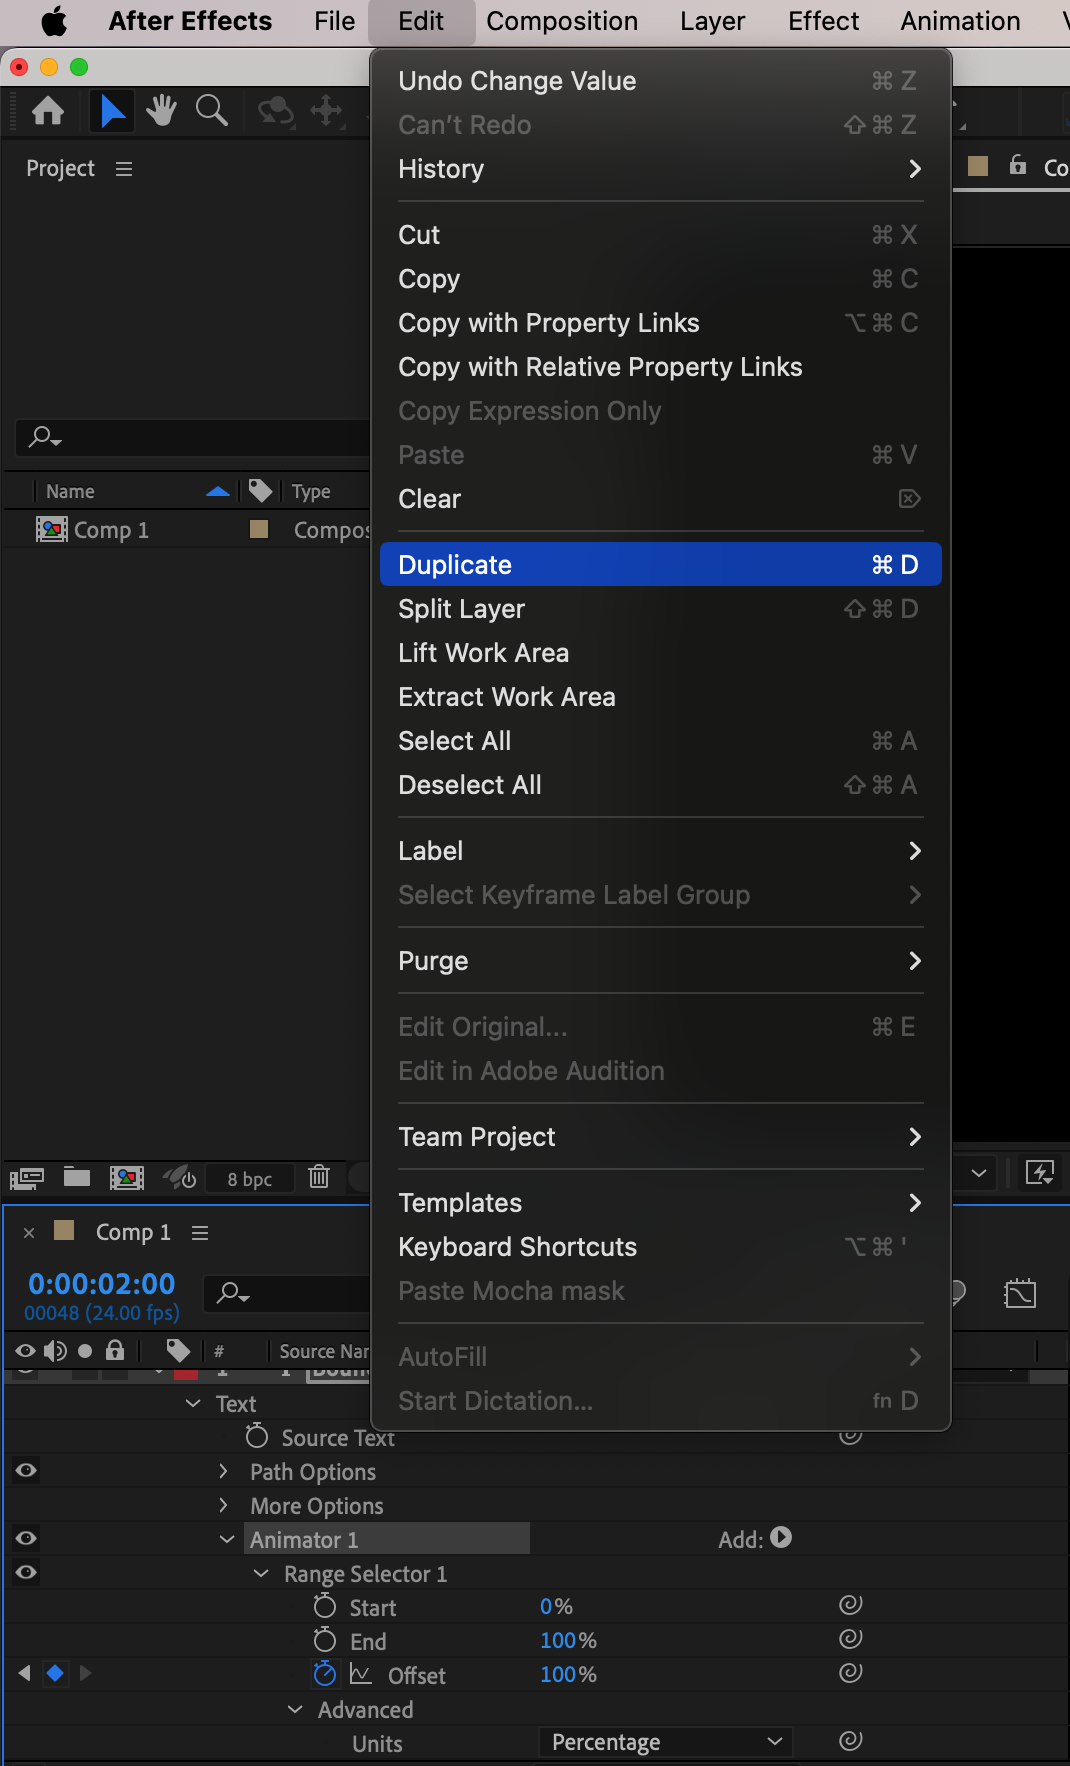Screen dimensions: 1070x1766
Task: Delete selected item with trash icon
Action: (319, 1177)
